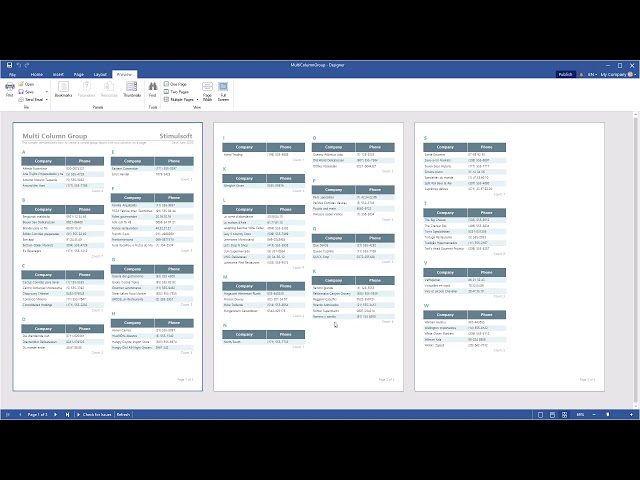640x480 pixels.
Task: Click the vertical scrollbar
Action: click(636, 260)
